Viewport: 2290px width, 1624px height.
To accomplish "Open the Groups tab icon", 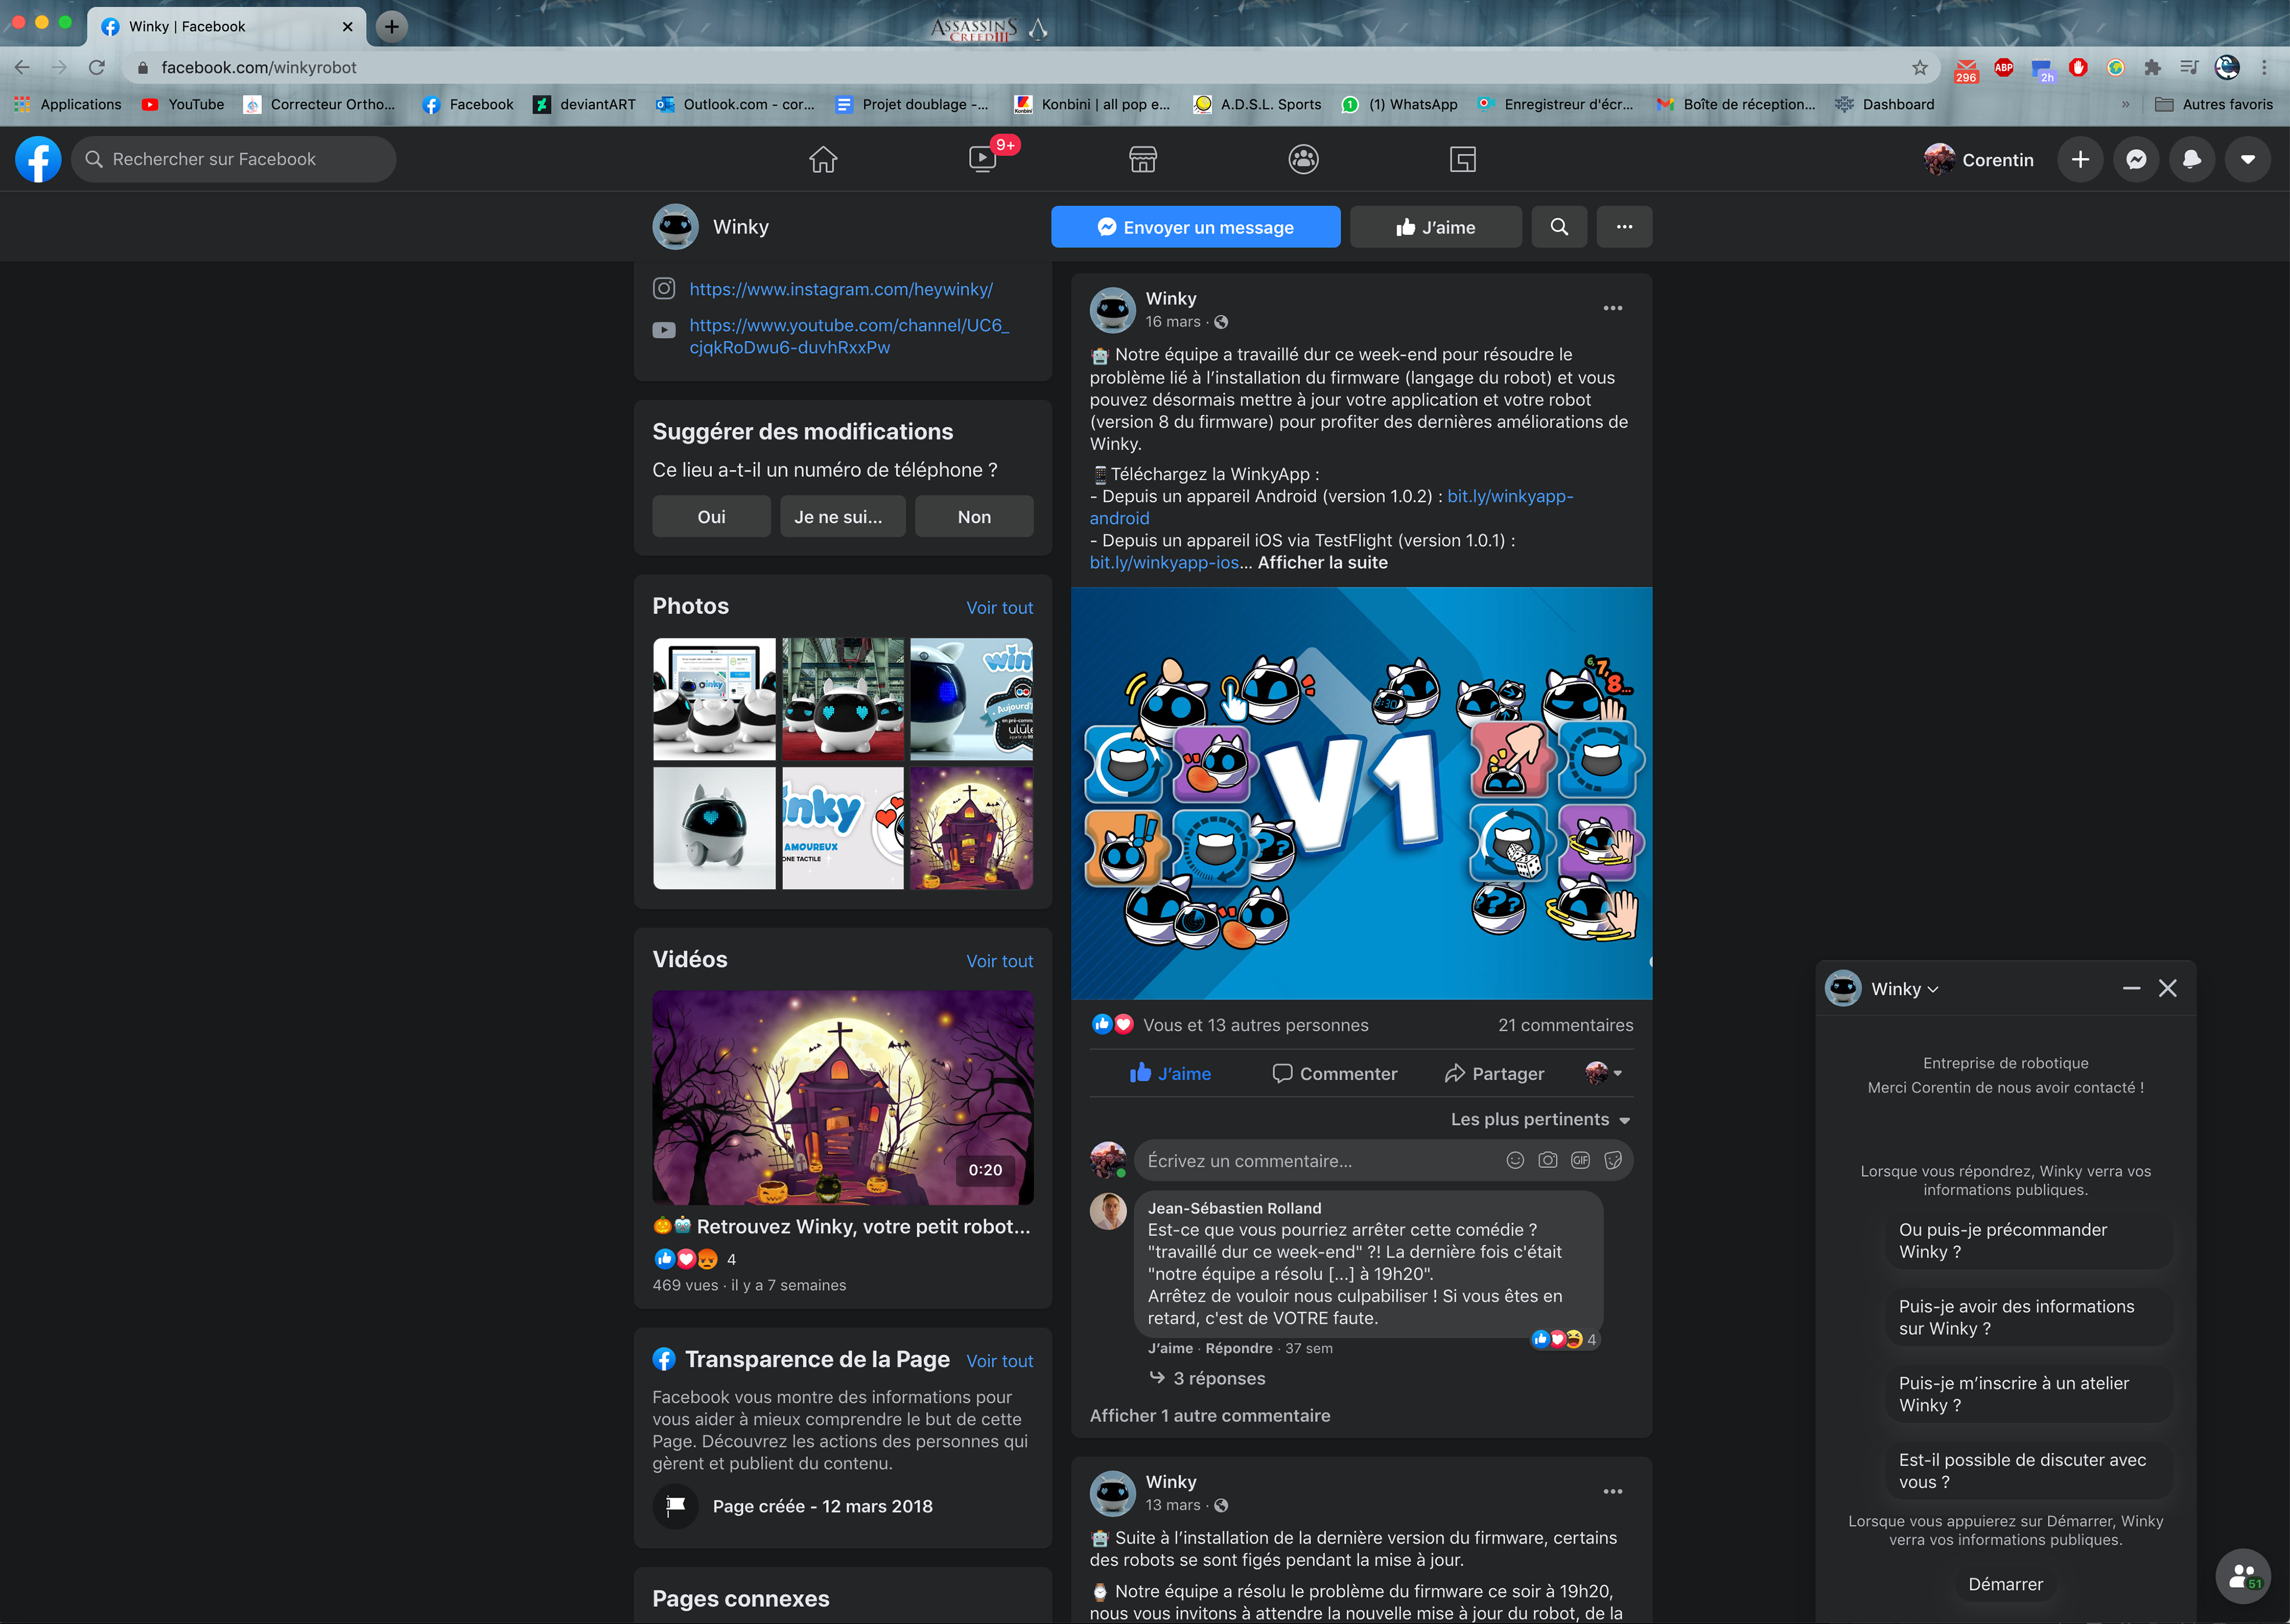I will (x=1303, y=159).
